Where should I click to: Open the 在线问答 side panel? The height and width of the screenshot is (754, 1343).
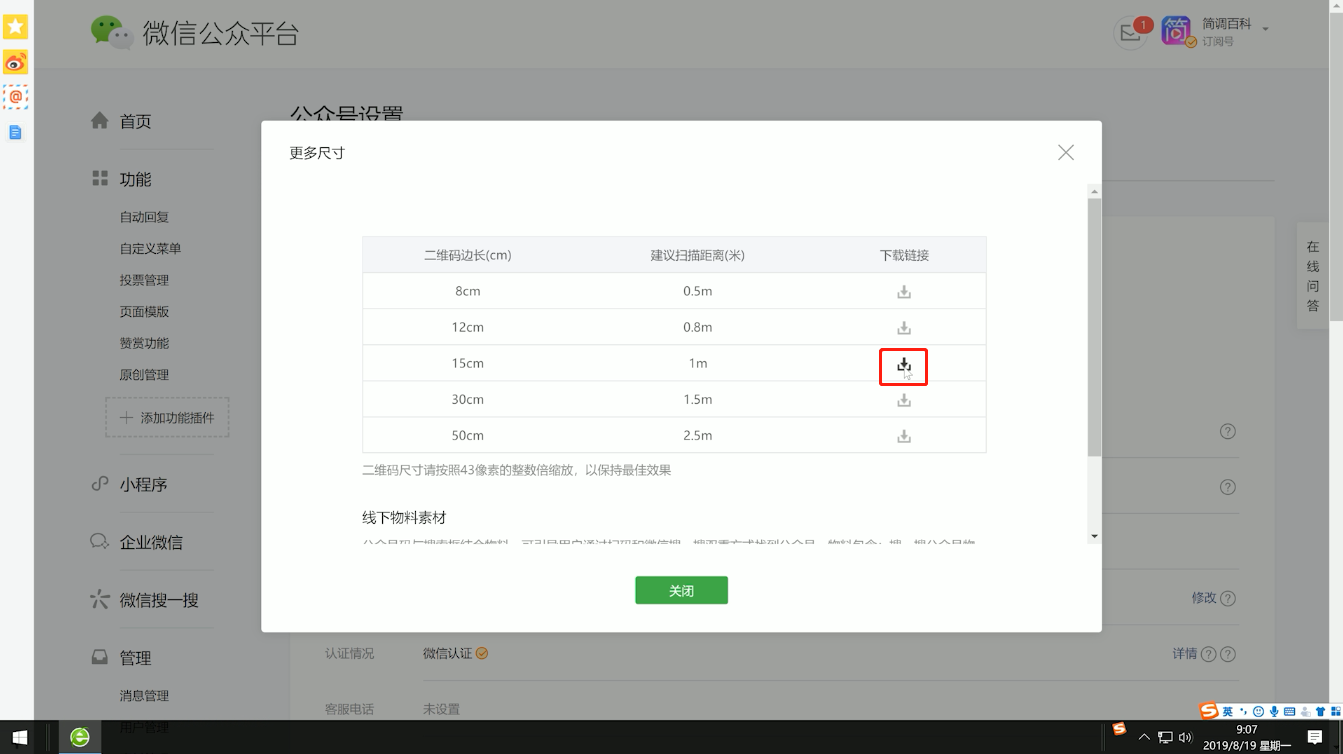tap(1313, 275)
